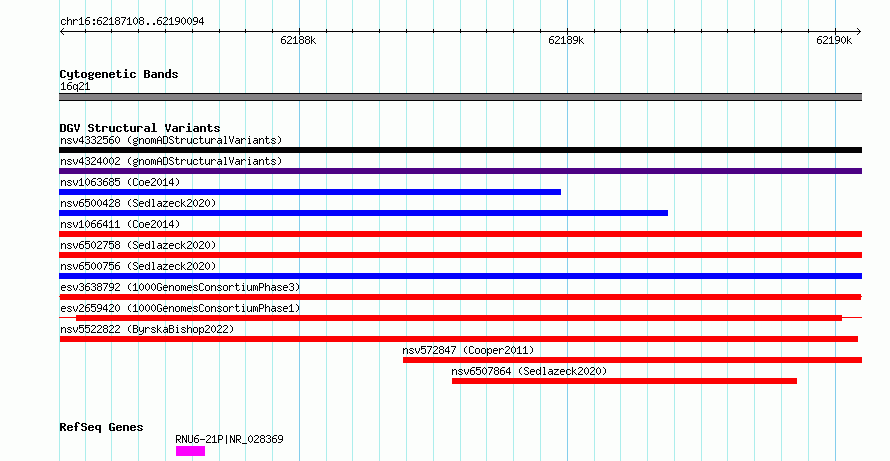The height and width of the screenshot is (461, 890).
Task: Click the nsv4332560 black variant bar
Action: point(460,150)
